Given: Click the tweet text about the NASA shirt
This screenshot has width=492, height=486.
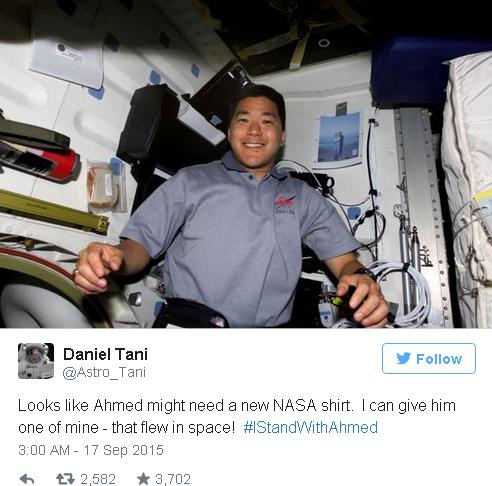Looking at the screenshot, I should [237, 416].
